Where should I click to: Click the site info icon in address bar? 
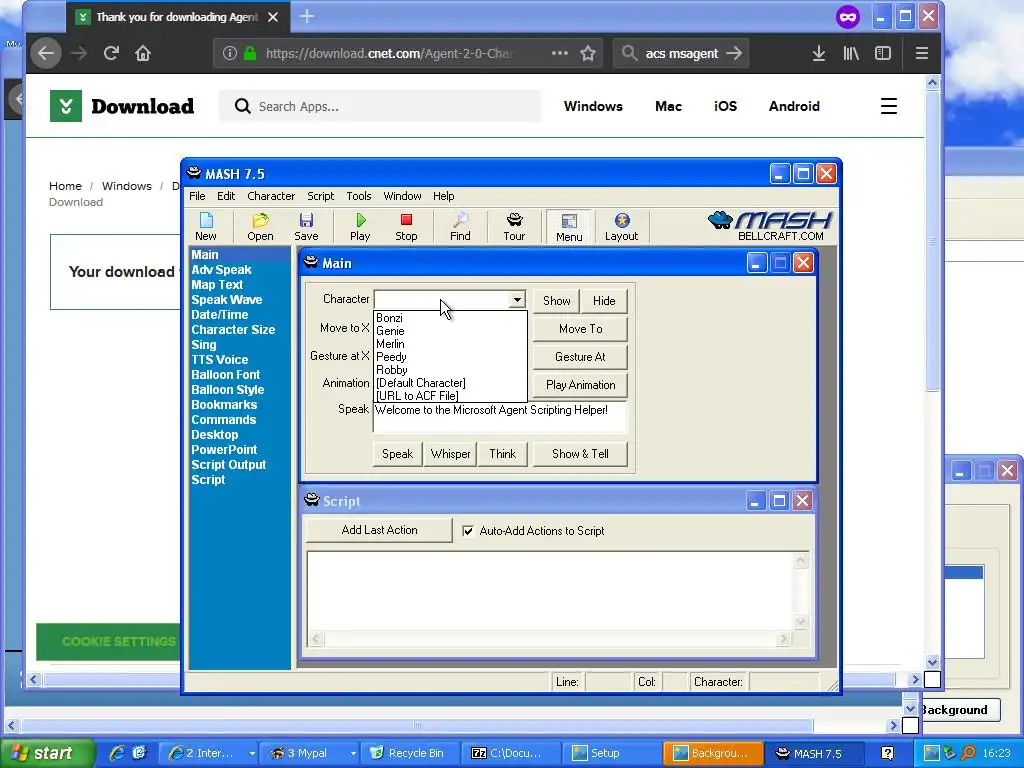click(x=229, y=53)
